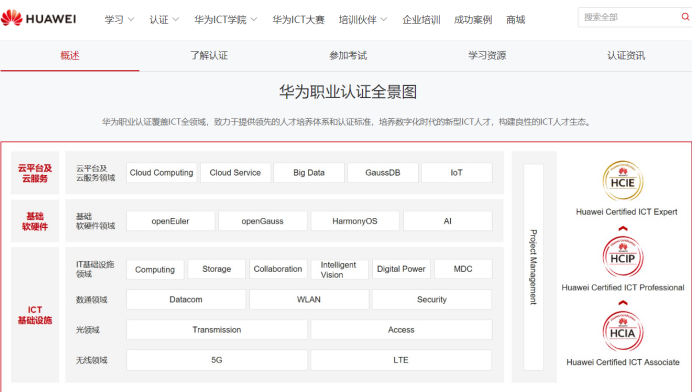Open the Access certification
The width and height of the screenshot is (692, 392).
tap(401, 330)
